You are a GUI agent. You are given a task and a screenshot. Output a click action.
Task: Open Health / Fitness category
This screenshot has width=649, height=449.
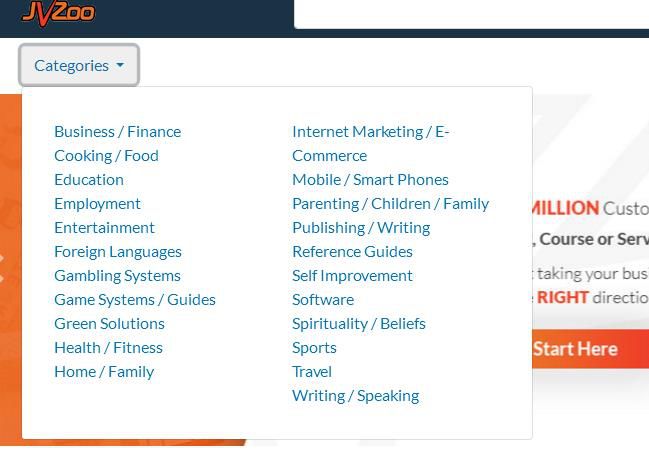pyautogui.click(x=108, y=347)
